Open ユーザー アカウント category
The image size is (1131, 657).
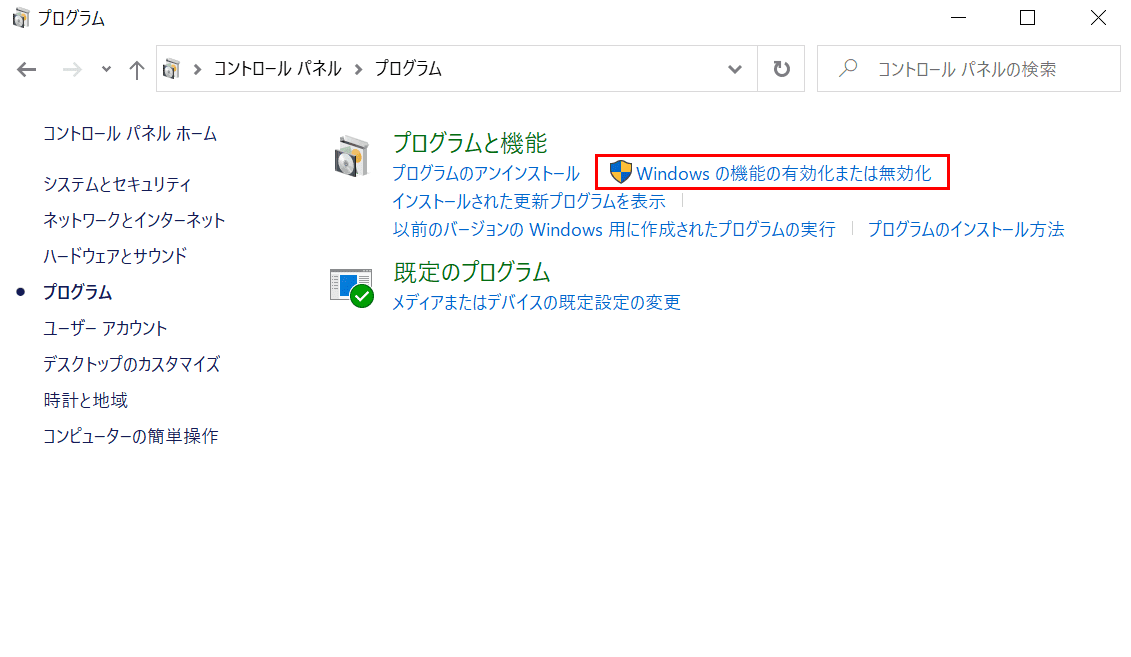[x=105, y=328]
